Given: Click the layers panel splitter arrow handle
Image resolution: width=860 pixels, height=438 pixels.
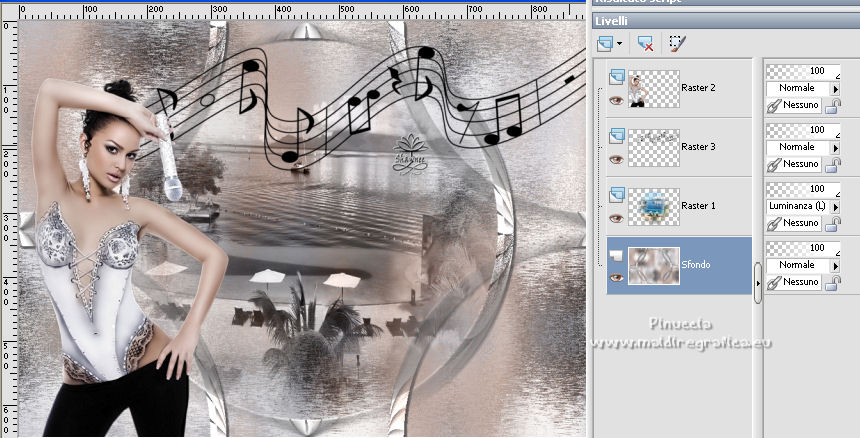Looking at the screenshot, I should click(758, 283).
